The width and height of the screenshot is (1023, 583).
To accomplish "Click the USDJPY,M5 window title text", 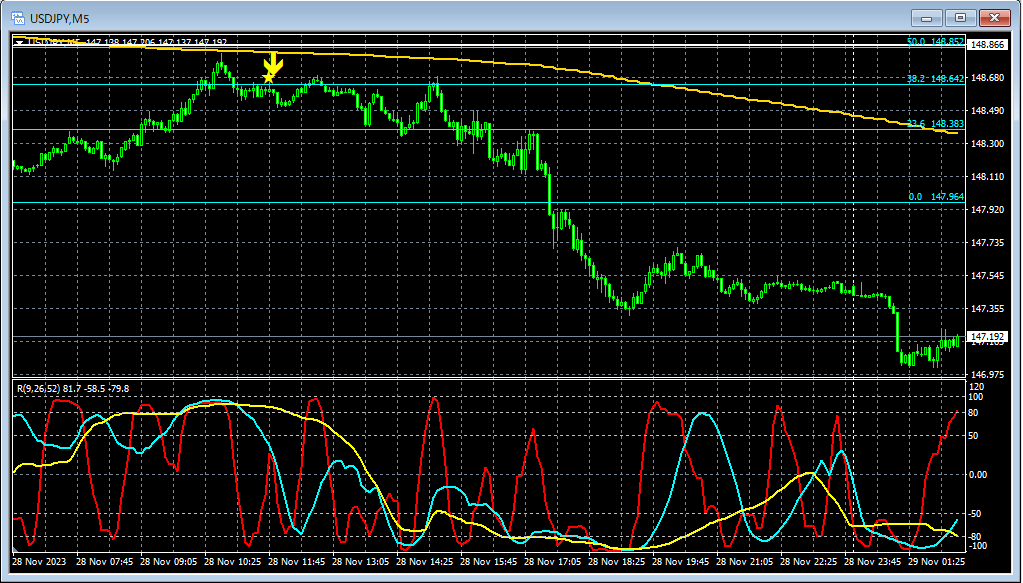I will click(59, 19).
